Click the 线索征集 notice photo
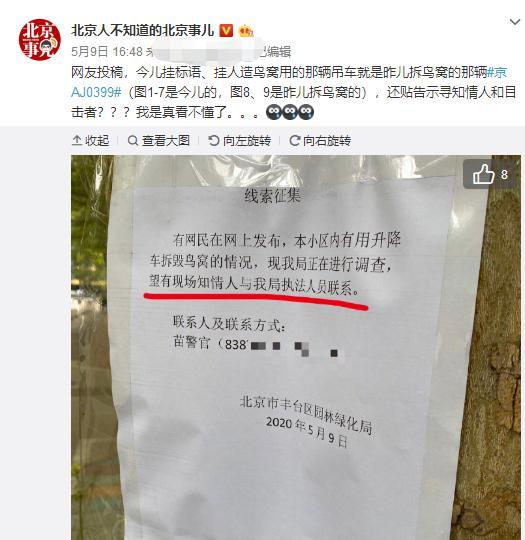 pyautogui.click(x=296, y=347)
